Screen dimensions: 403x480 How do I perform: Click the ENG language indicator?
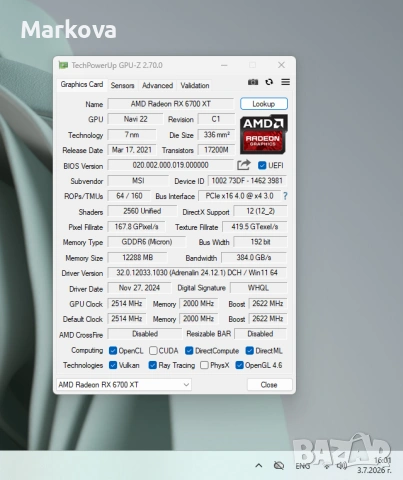[303, 466]
